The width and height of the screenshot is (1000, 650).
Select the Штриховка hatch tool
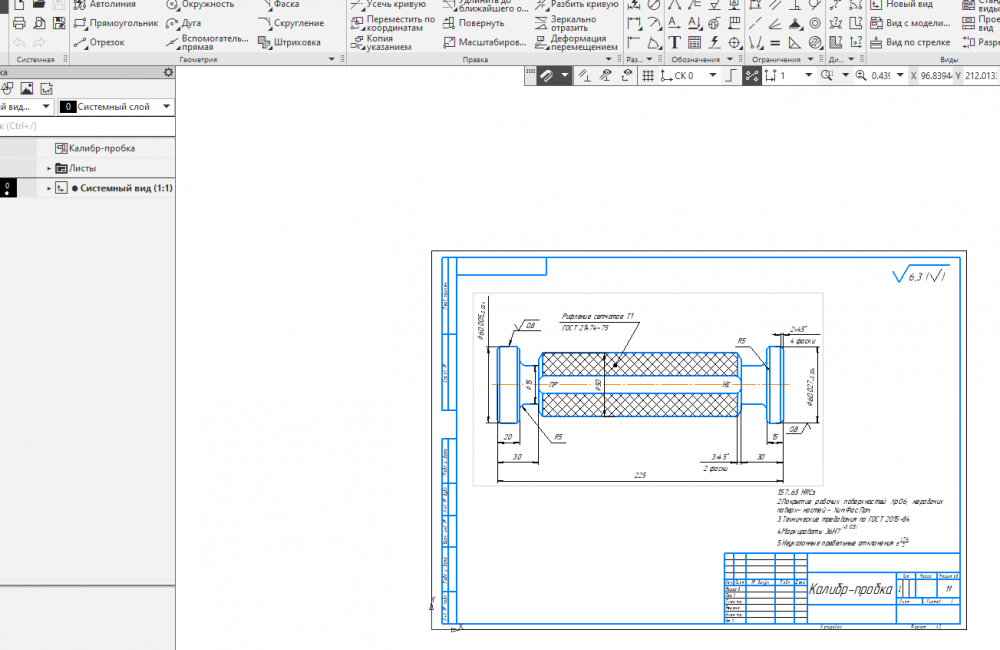[x=289, y=42]
